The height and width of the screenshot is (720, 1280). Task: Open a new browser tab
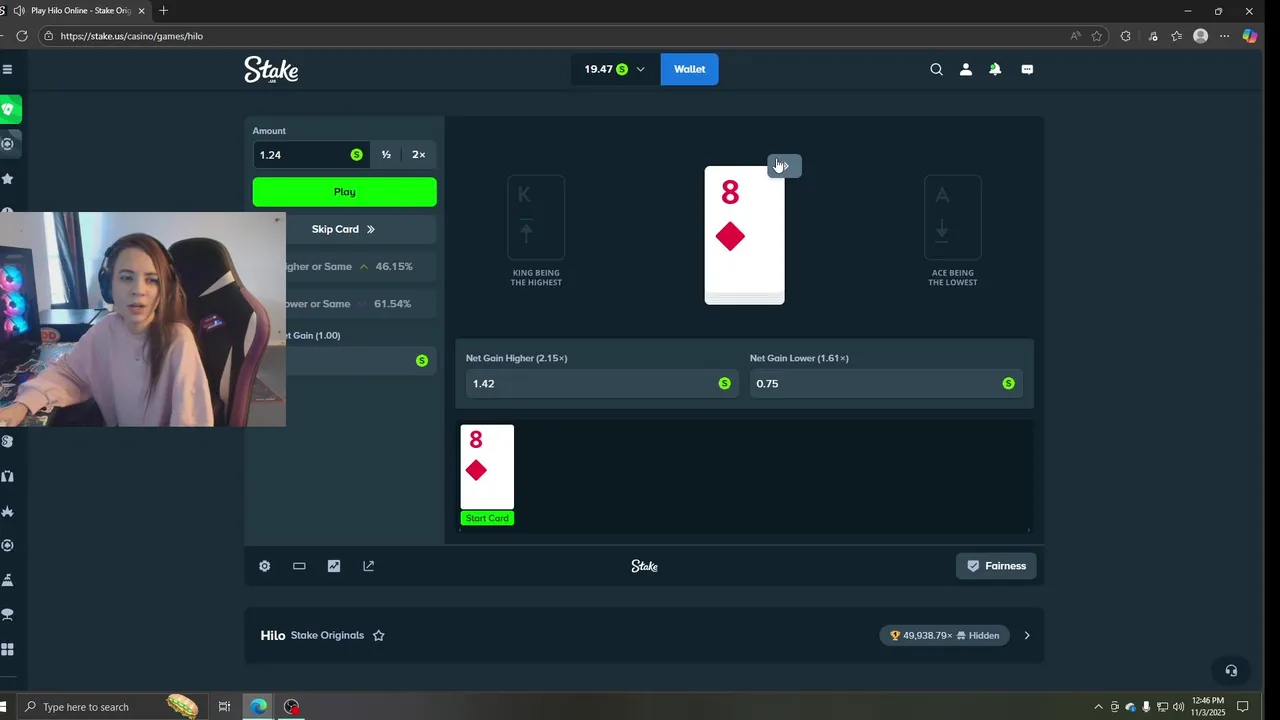164,11
